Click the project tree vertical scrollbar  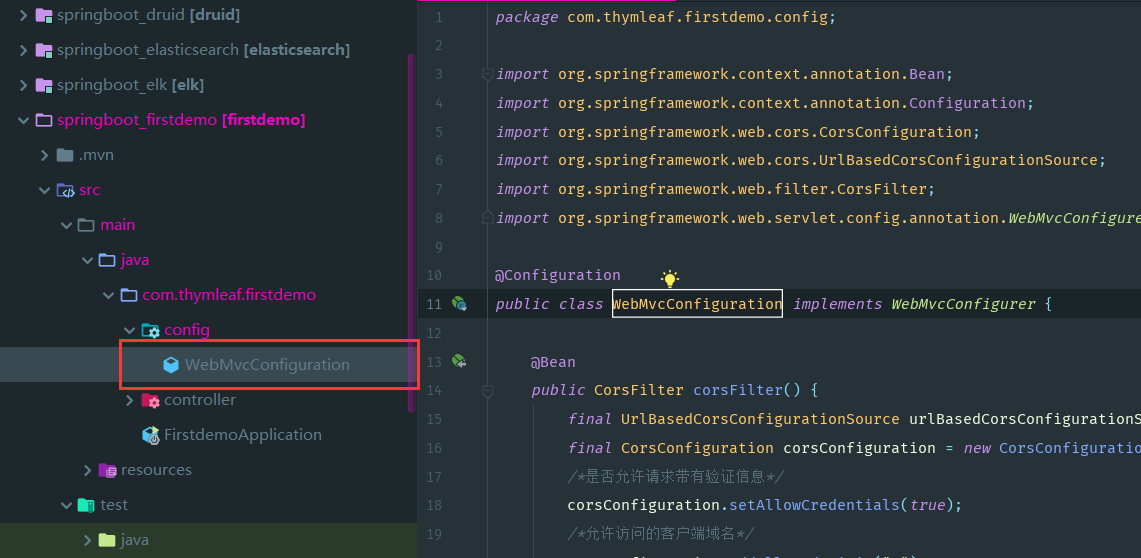pyautogui.click(x=411, y=233)
